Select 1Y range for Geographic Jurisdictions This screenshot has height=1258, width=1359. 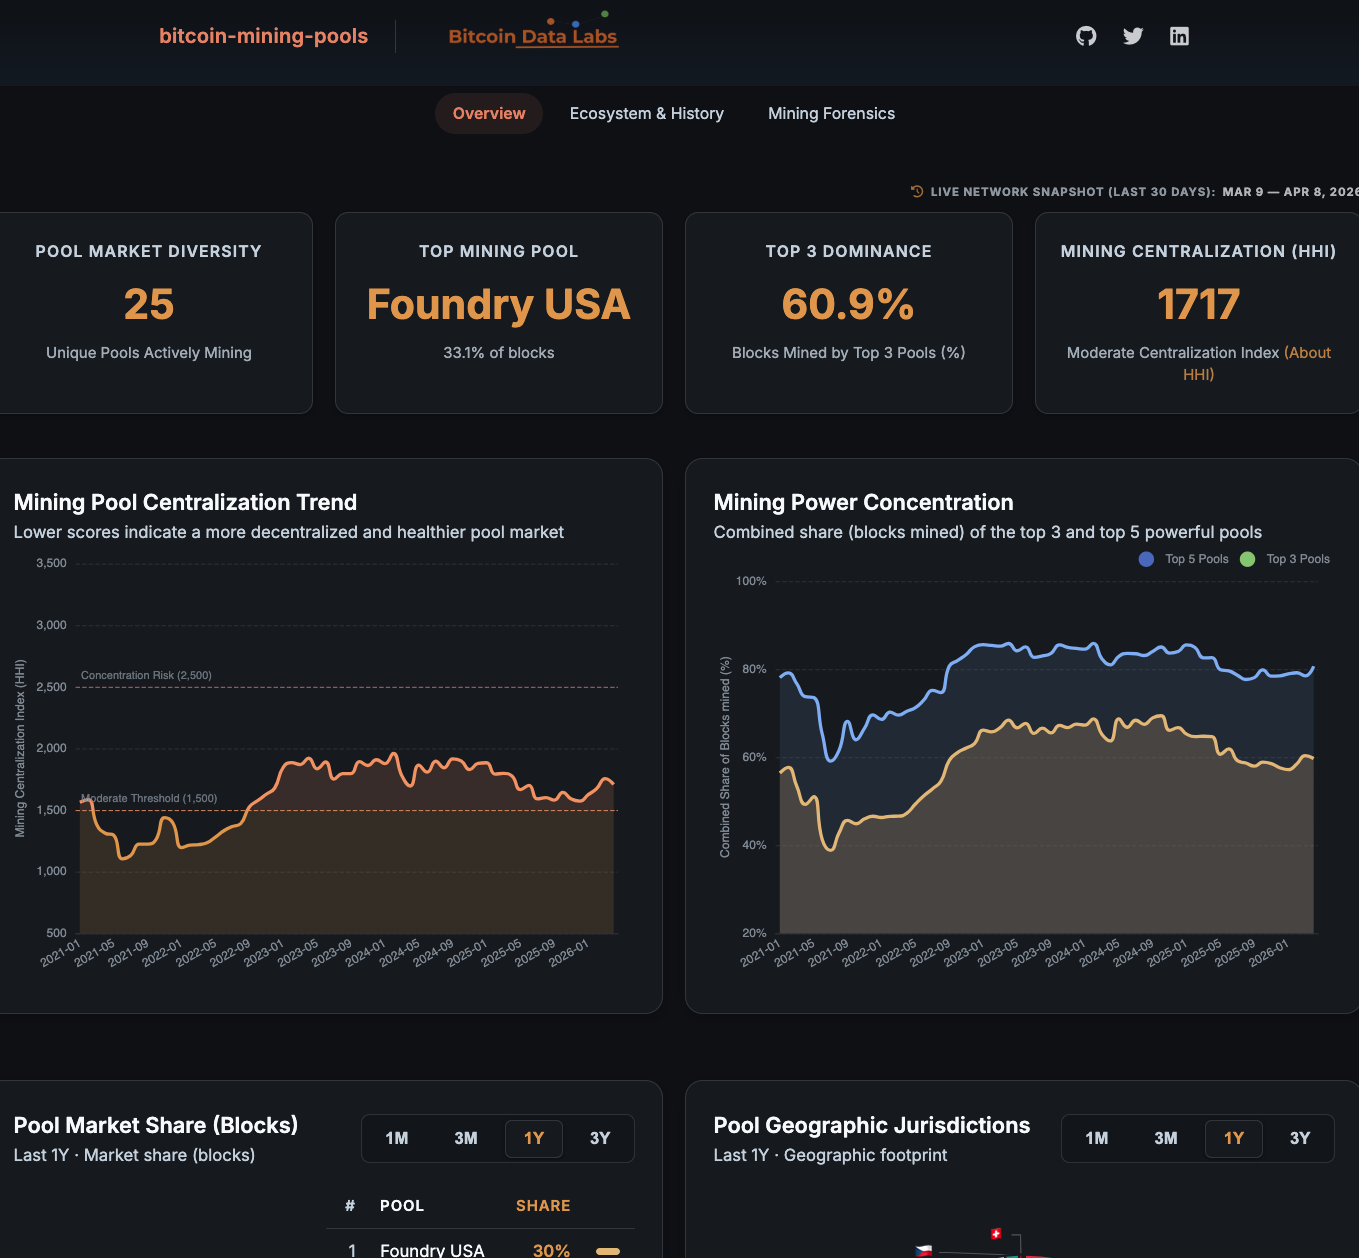click(1234, 1138)
